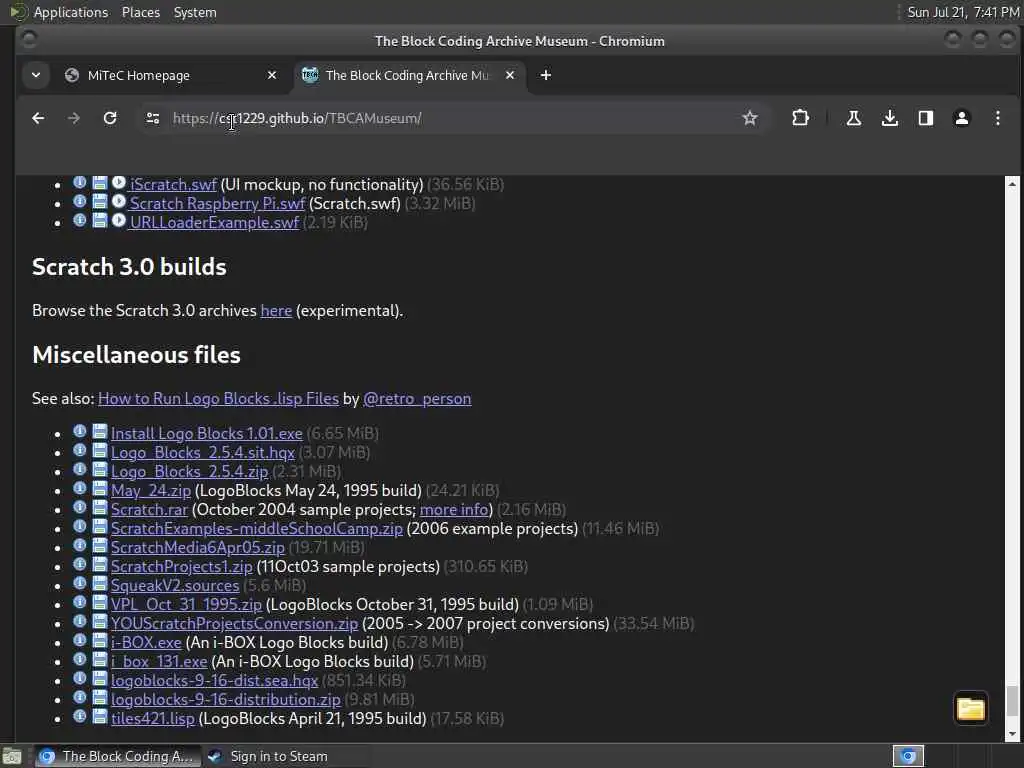Open the iScratch.swf link
Screen dimensions: 1024x768
[173, 185]
